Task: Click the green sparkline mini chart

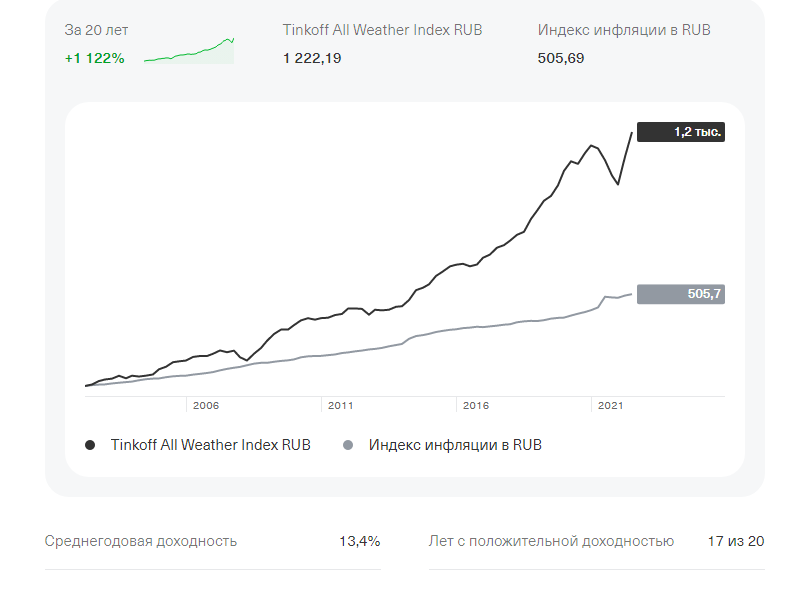Action: tap(189, 51)
